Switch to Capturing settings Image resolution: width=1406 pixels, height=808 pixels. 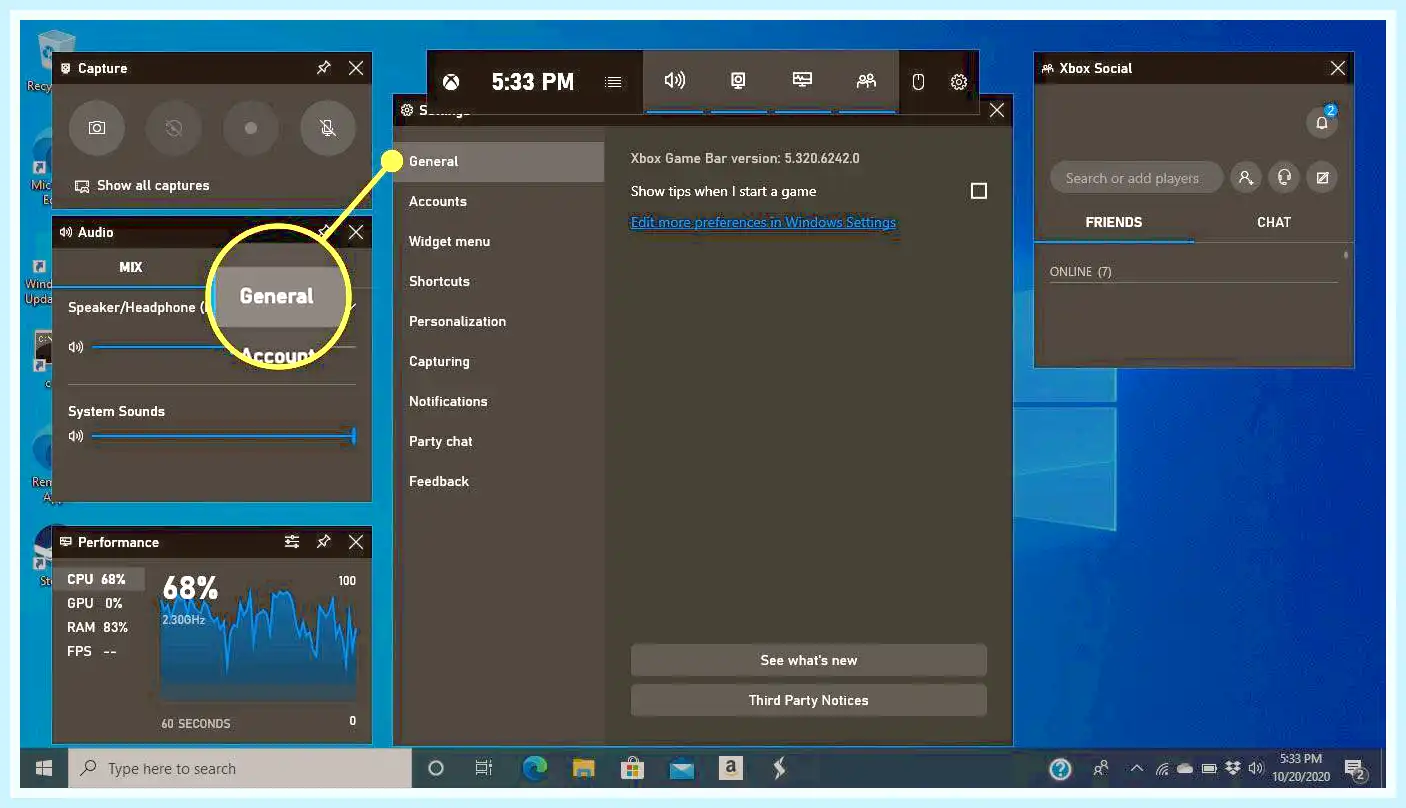tap(499, 361)
